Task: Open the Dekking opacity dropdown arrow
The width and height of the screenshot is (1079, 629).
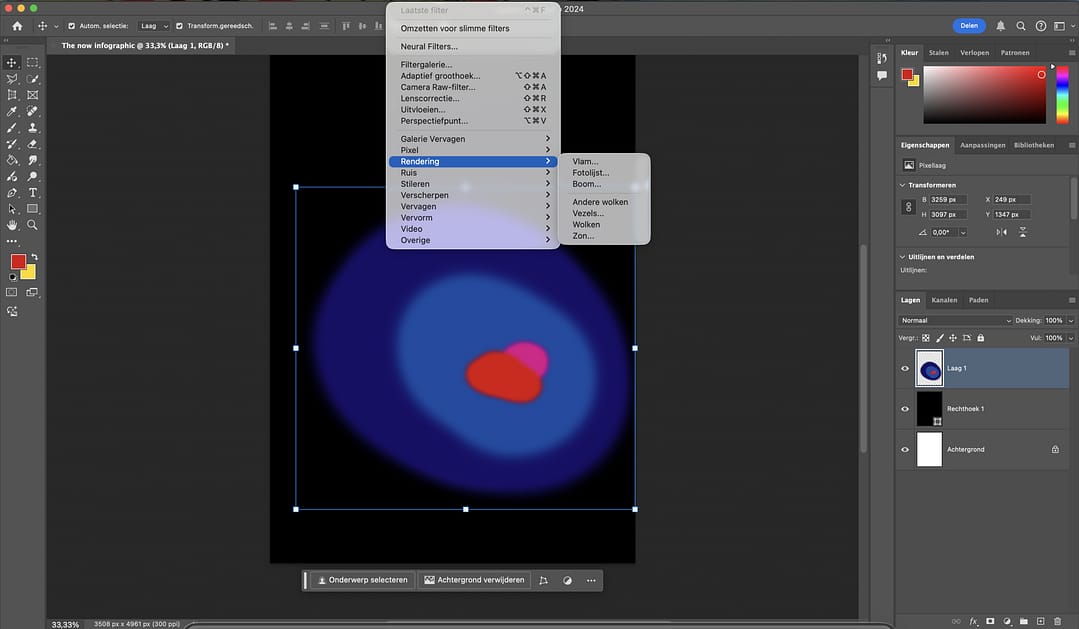Action: pos(1071,321)
